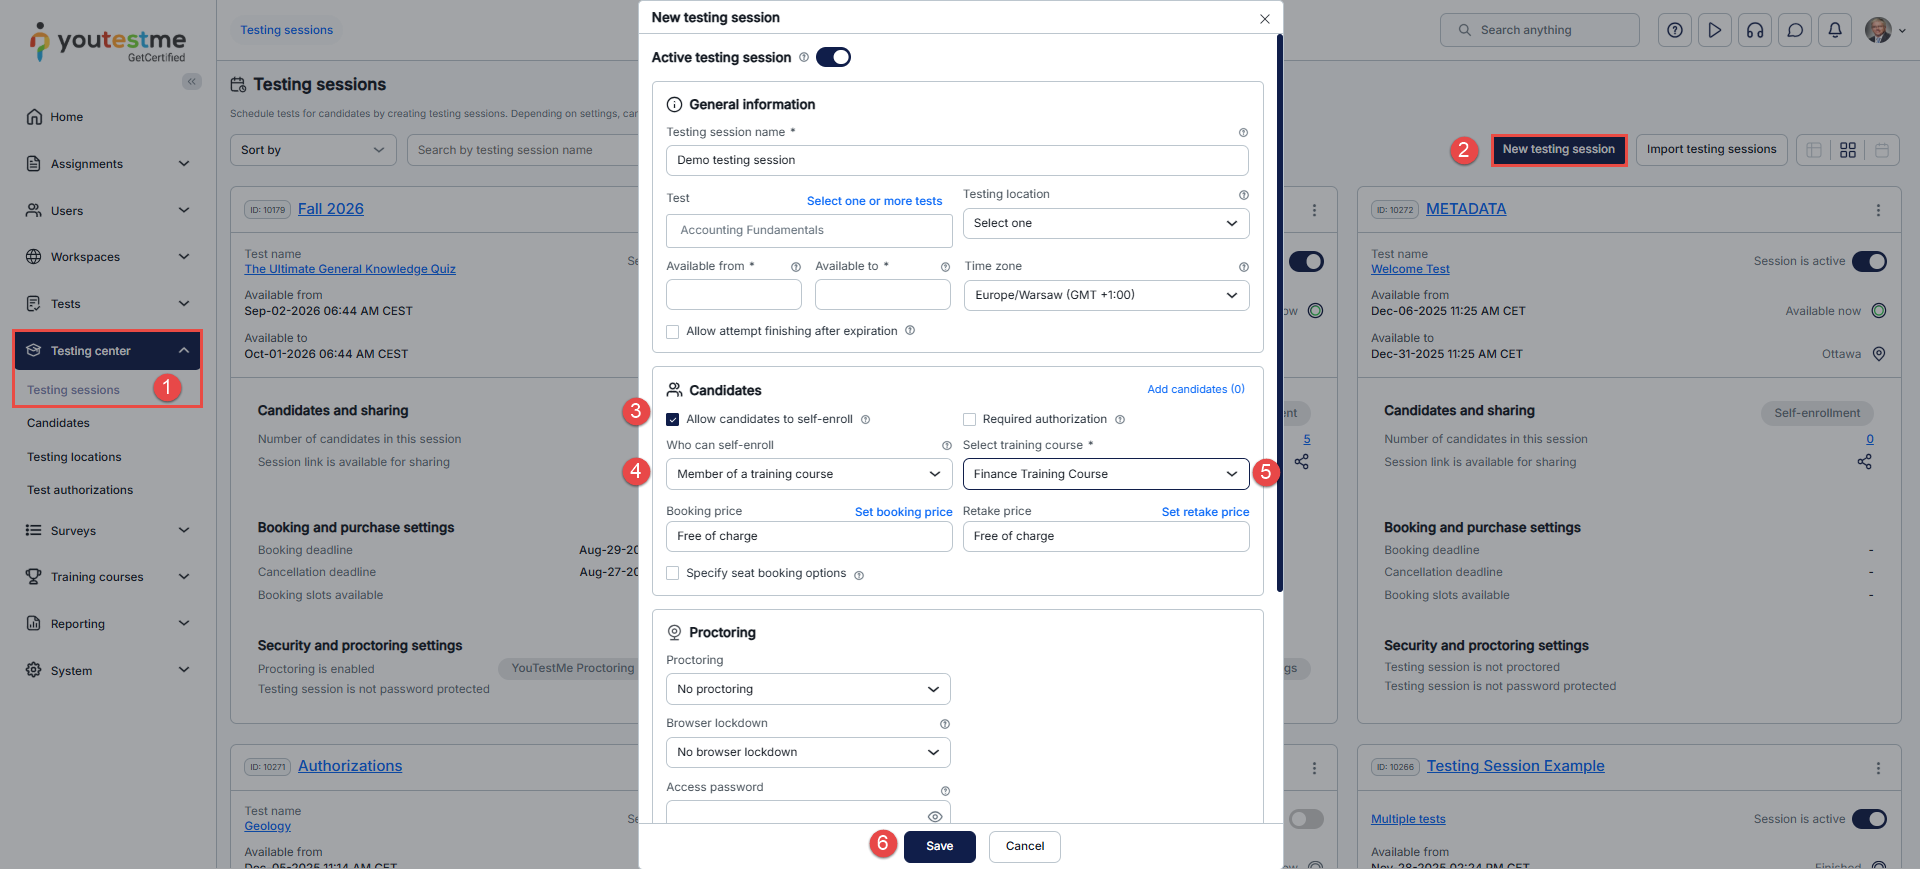
Task: Check Required authorization checkbox
Action: (969, 419)
